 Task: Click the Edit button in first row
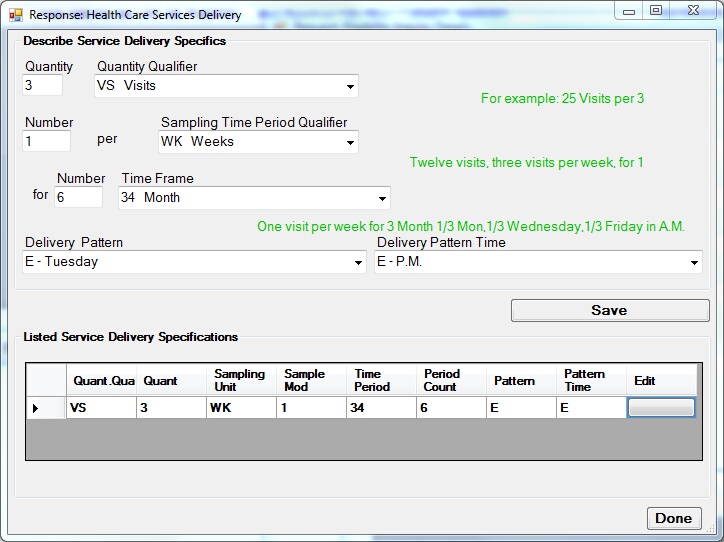pos(661,408)
